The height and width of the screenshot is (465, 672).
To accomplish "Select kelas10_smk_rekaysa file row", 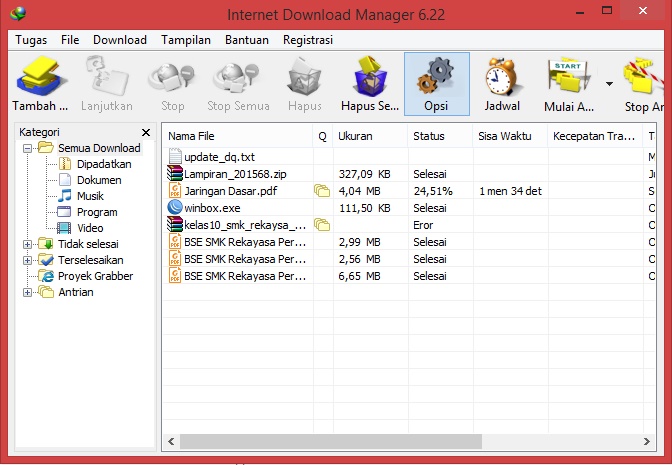I will pyautogui.click(x=409, y=225).
